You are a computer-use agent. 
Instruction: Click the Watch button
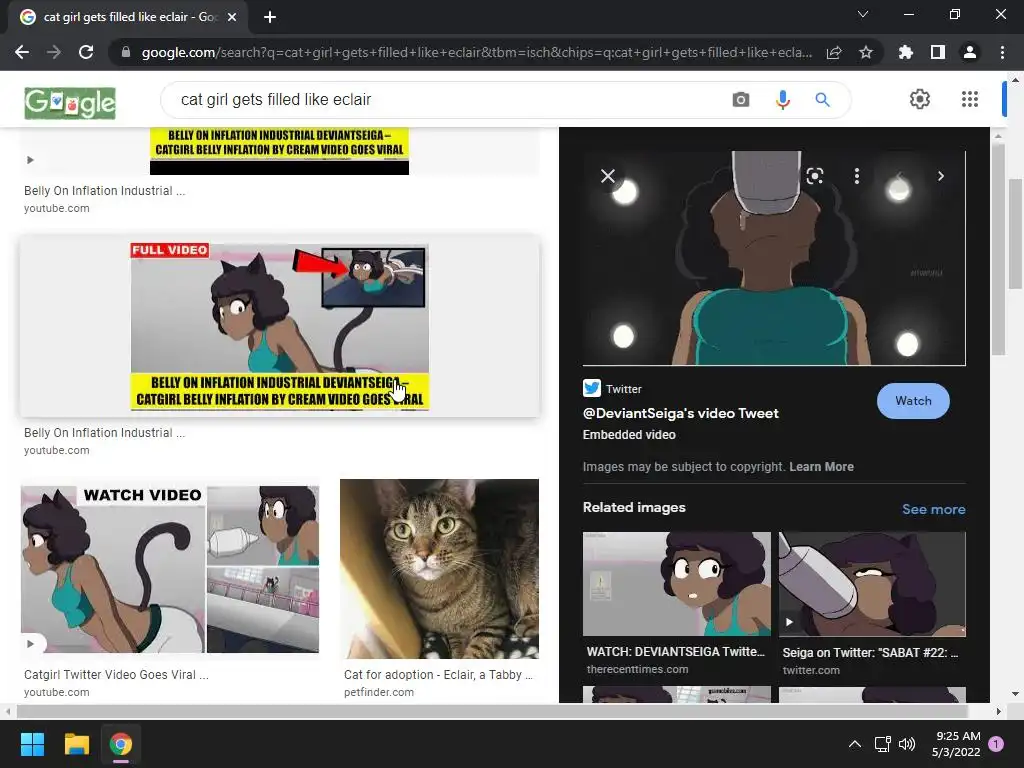pyautogui.click(x=913, y=401)
